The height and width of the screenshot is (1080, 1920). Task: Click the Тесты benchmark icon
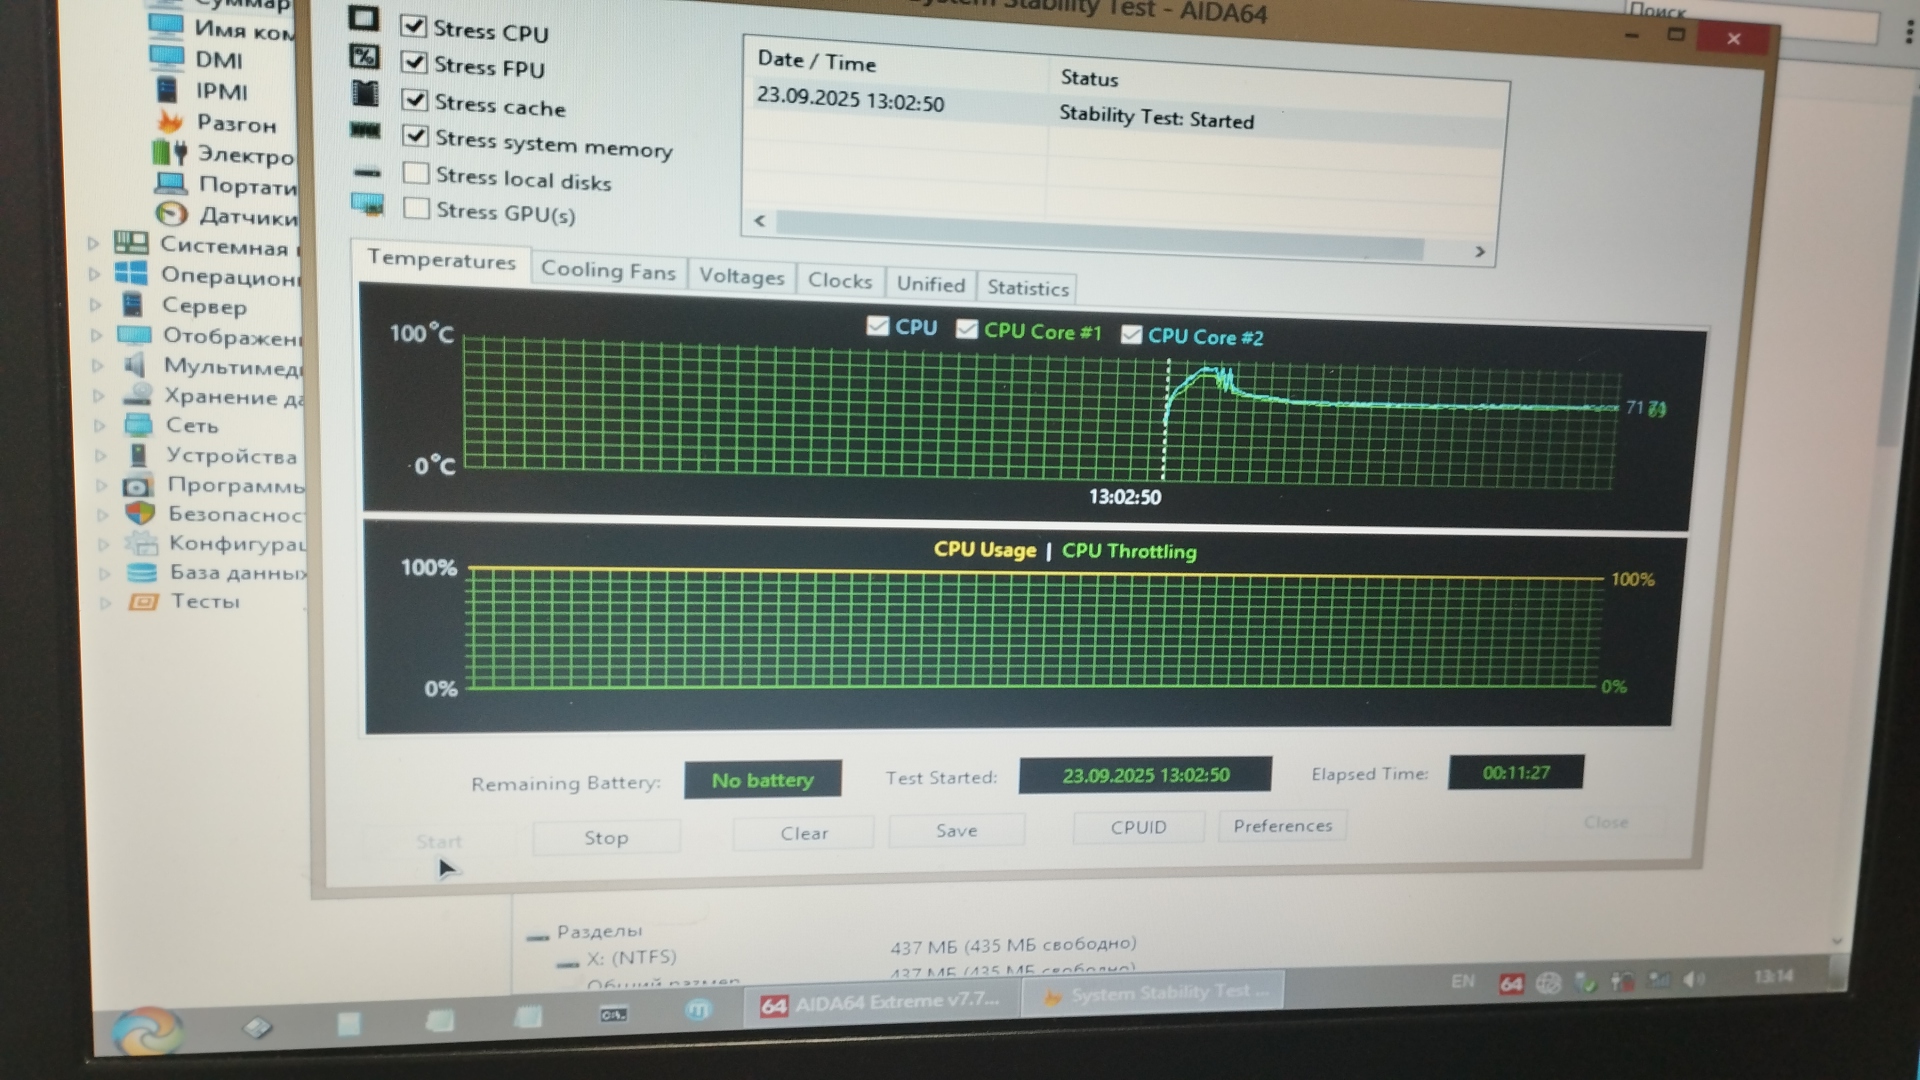point(142,601)
